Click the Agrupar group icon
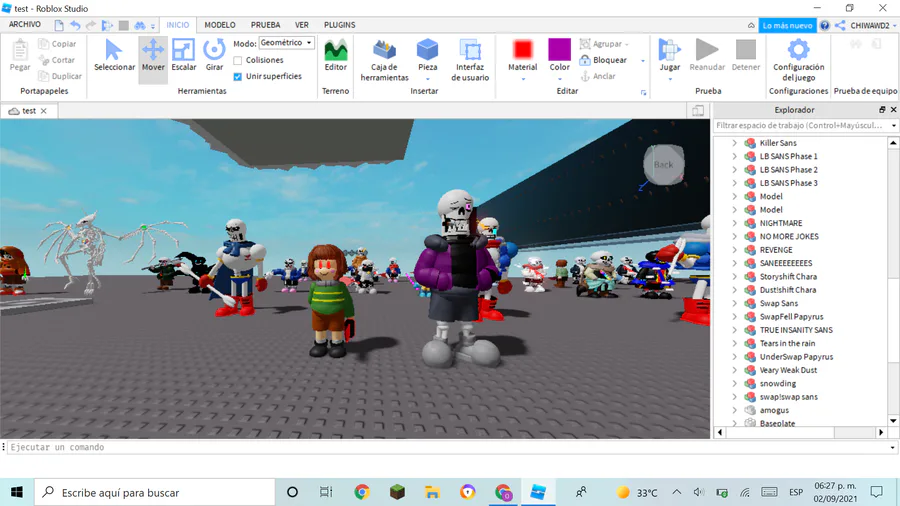 point(585,44)
